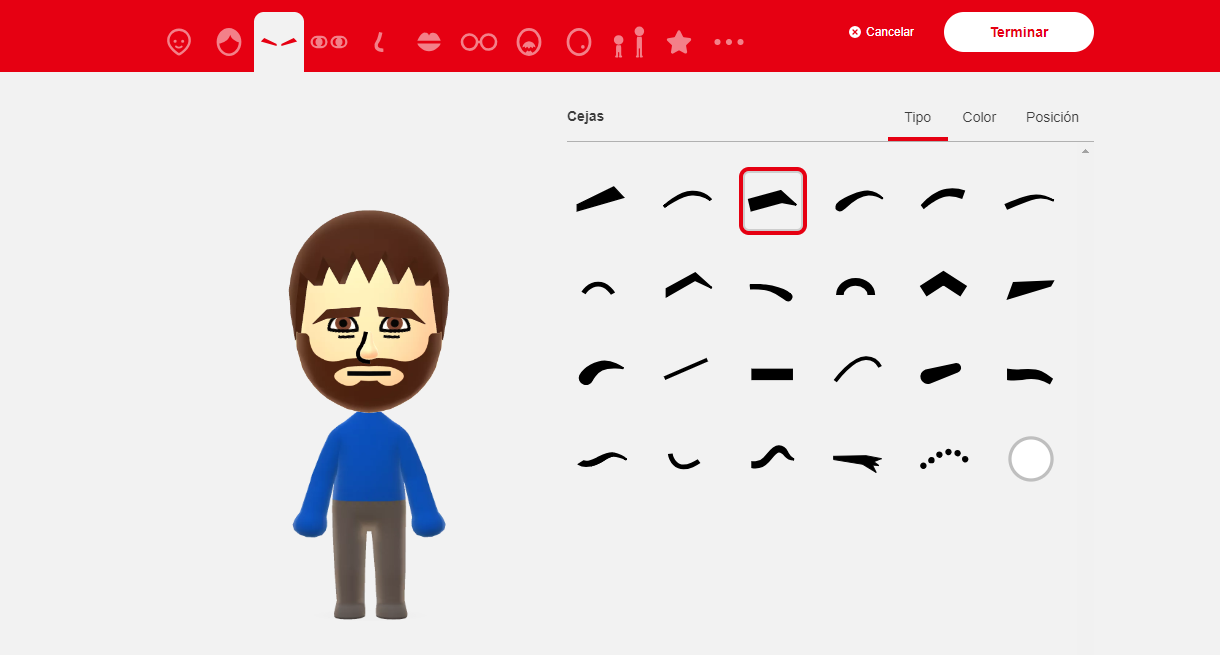Open the nose category
Screen dimensions: 1220x655
point(379,42)
